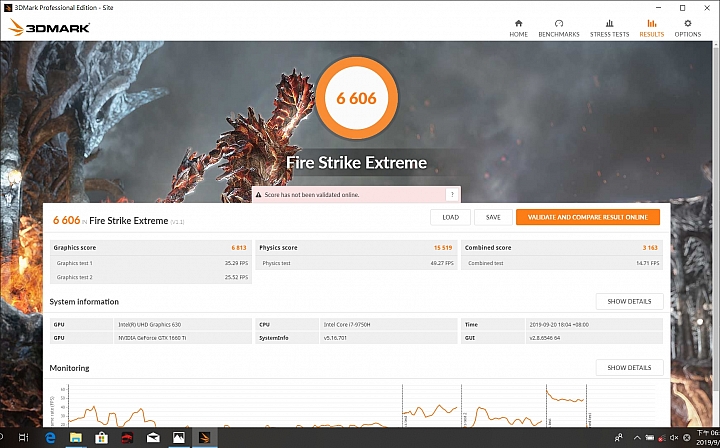Viewport: 720px width, 448px height.
Task: Click the SAVE button
Action: click(493, 217)
